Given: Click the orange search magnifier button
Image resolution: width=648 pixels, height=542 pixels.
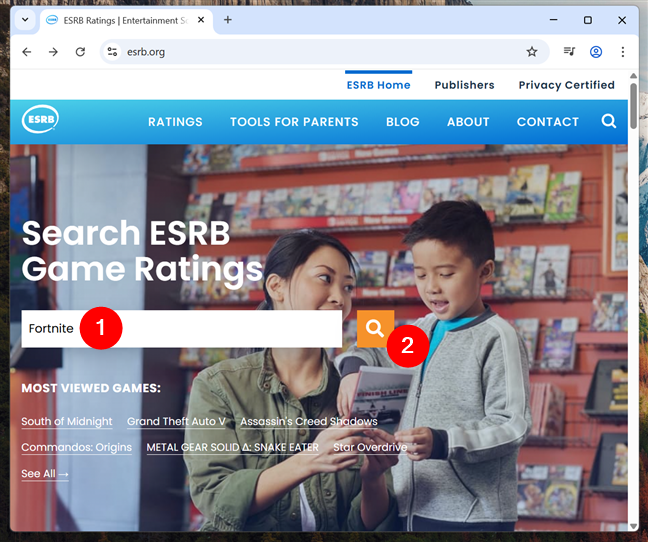Looking at the screenshot, I should (x=375, y=328).
